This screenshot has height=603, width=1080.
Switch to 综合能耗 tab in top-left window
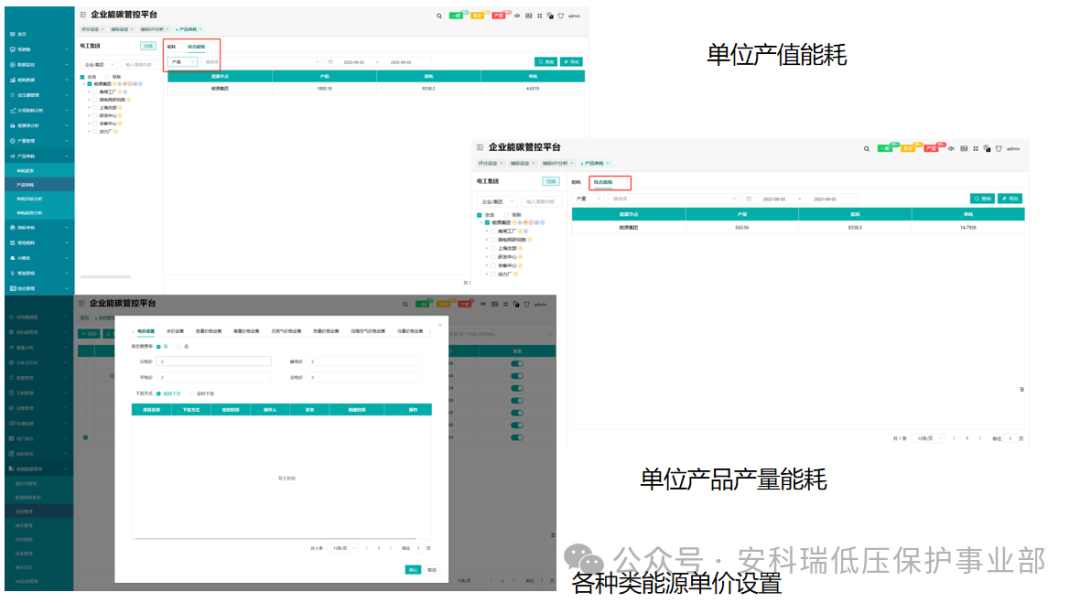coord(196,47)
